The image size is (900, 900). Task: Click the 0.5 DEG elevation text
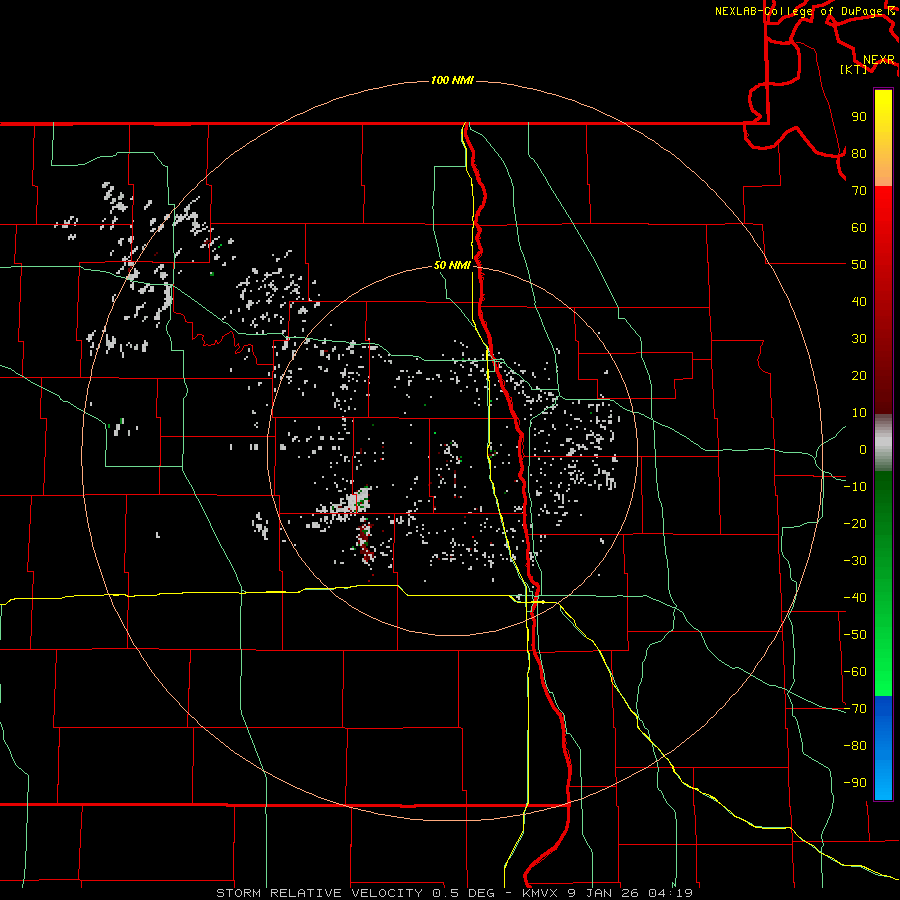point(463,893)
